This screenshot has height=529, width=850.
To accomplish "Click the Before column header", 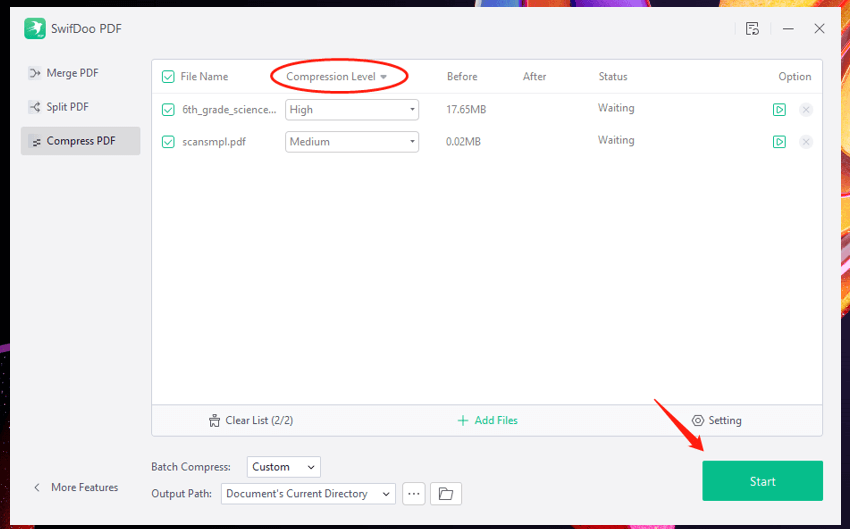I will 462,76.
